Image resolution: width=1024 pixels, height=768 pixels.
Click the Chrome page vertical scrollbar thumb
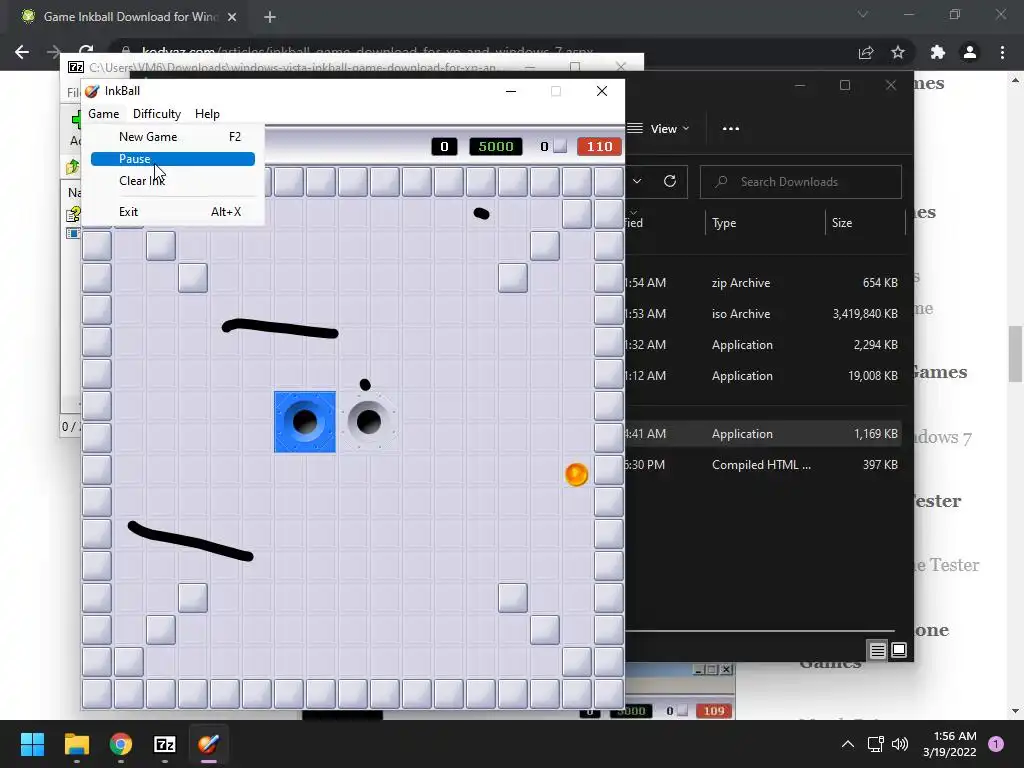(x=1016, y=353)
